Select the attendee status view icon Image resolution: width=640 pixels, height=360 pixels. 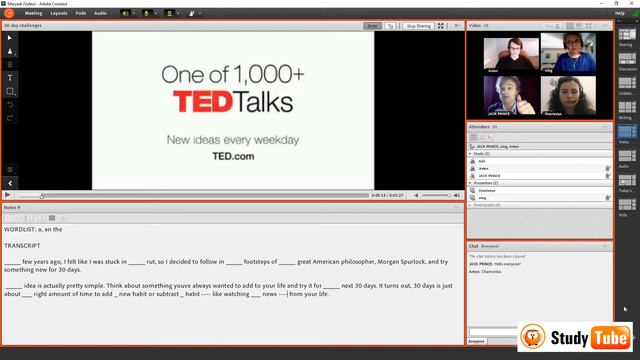pos(490,138)
